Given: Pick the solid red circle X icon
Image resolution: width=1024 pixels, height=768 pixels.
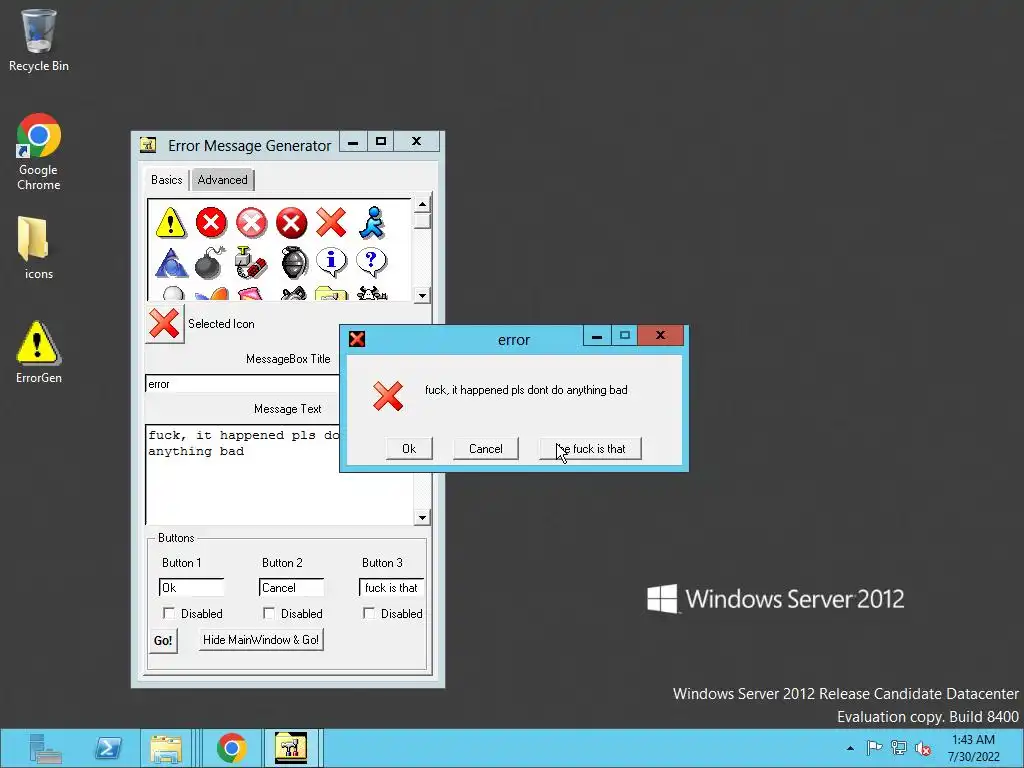Looking at the screenshot, I should tap(211, 223).
